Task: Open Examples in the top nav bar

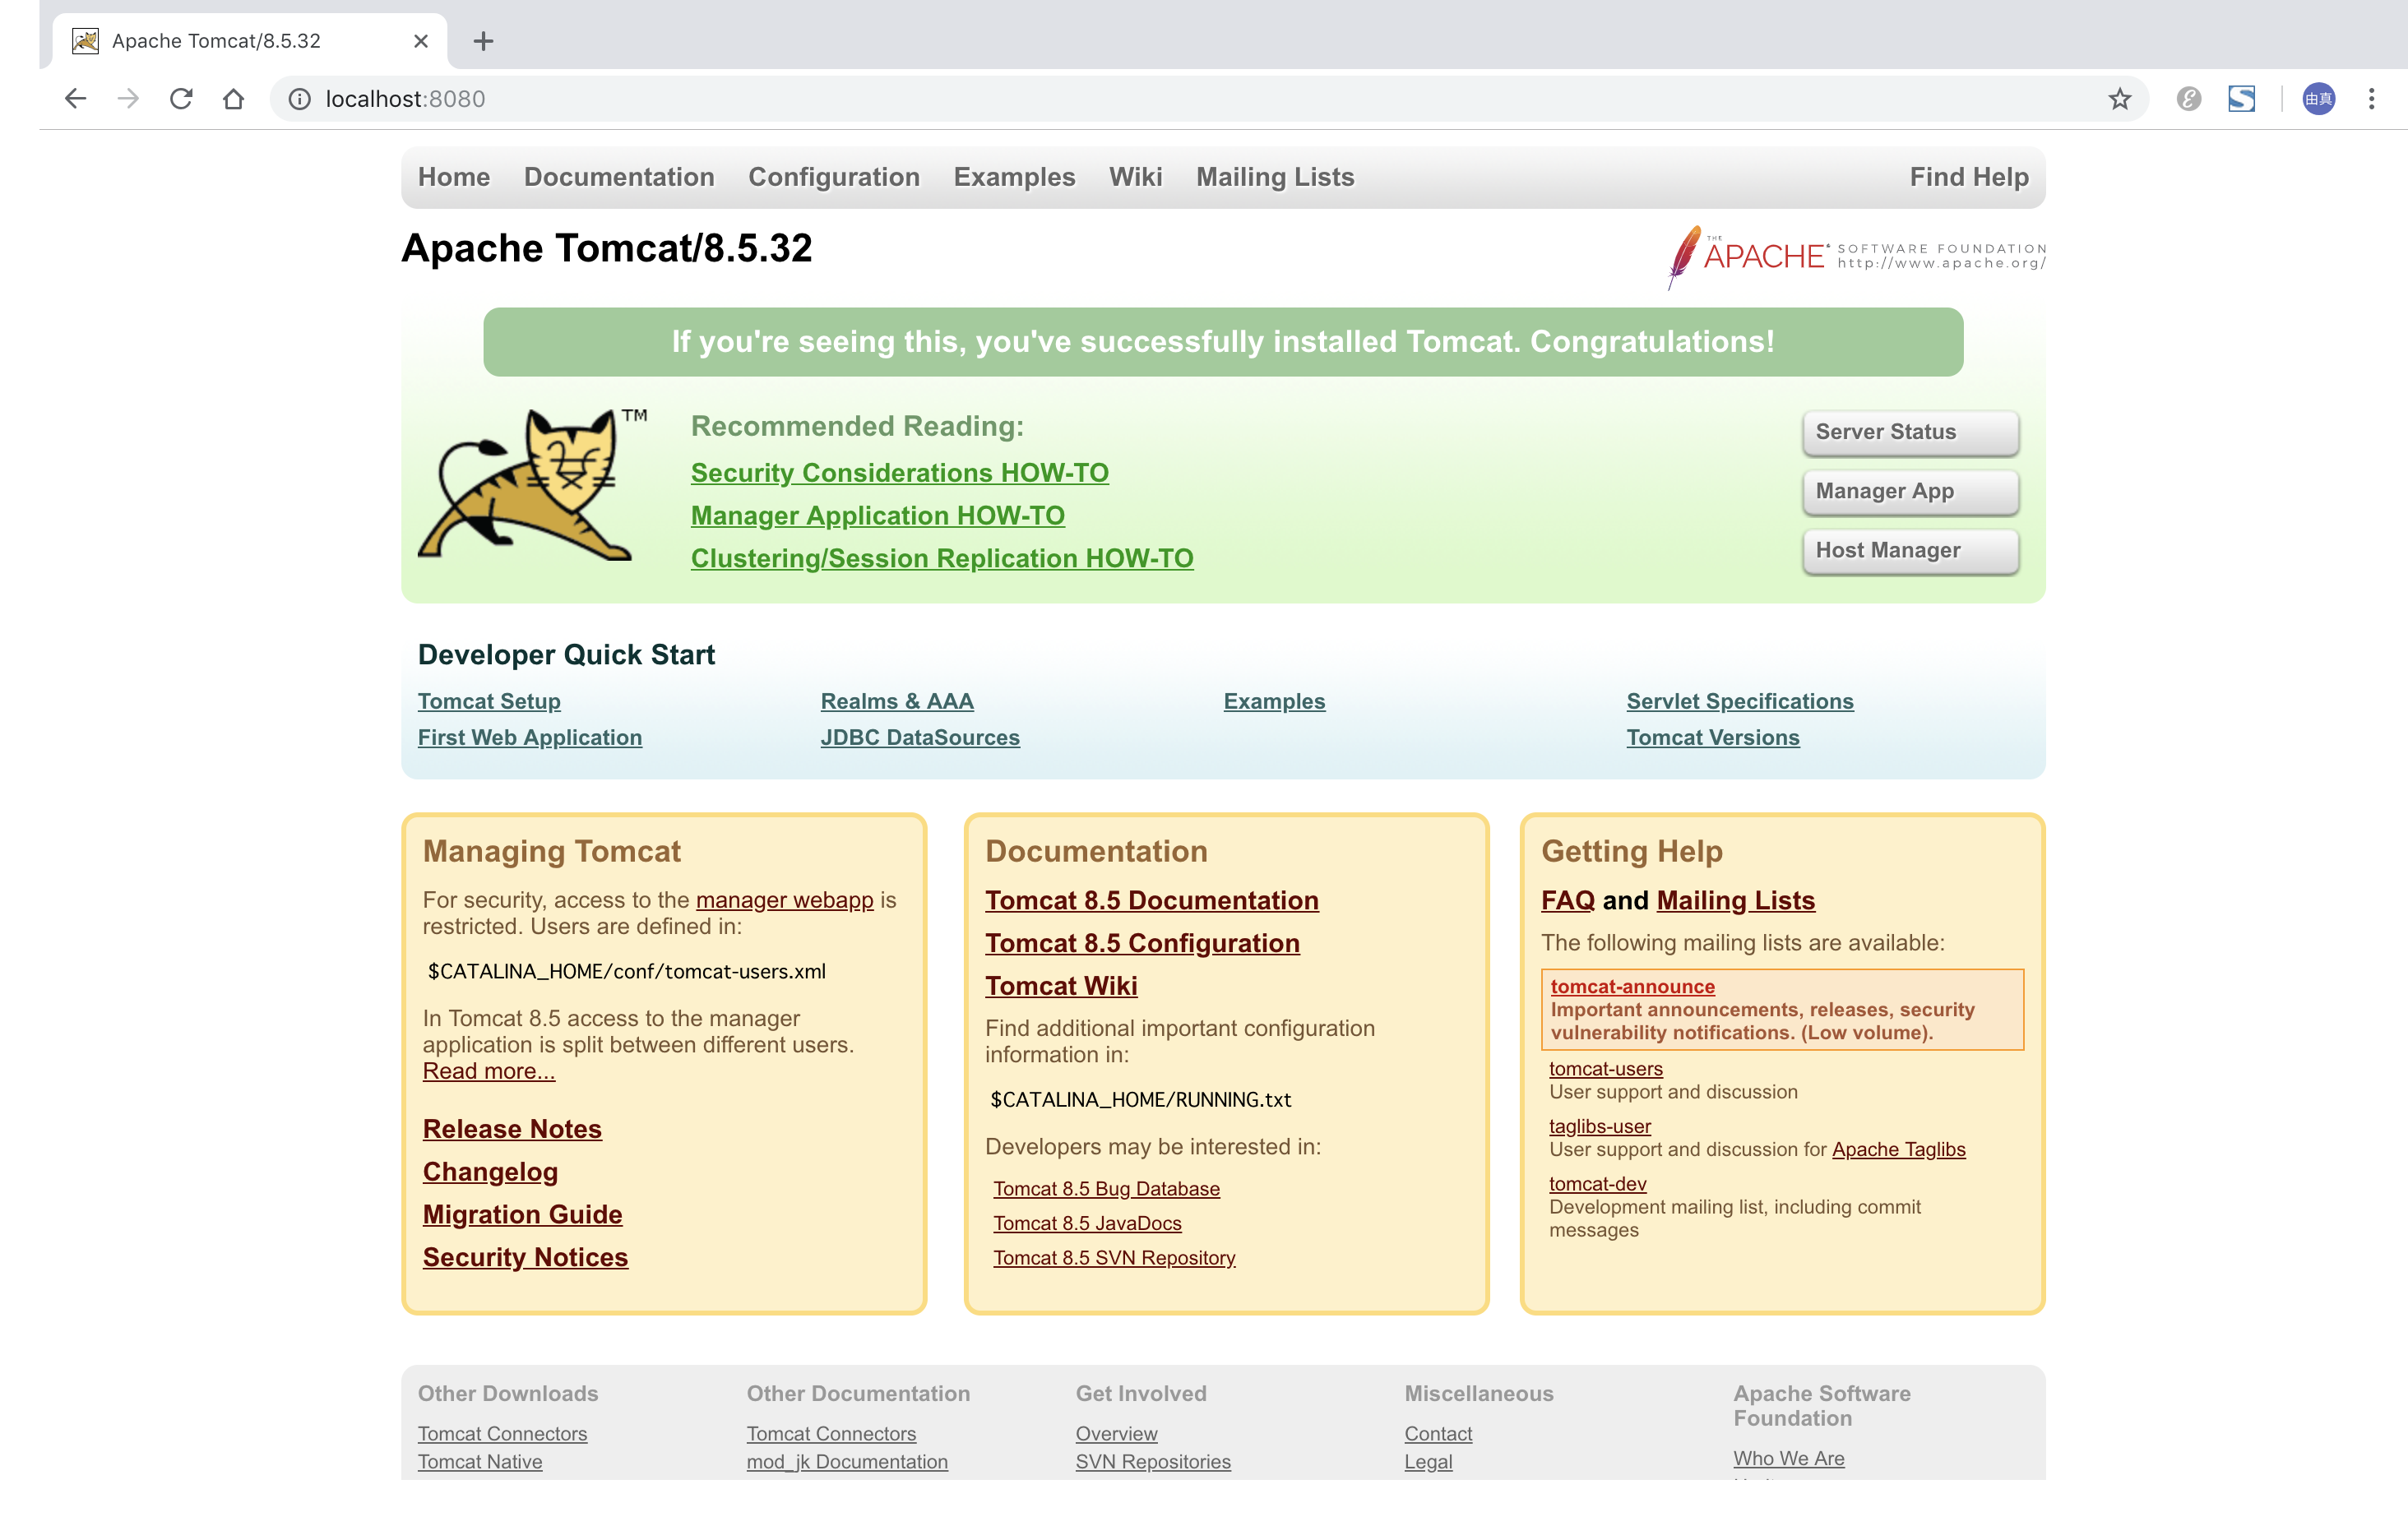Action: click(1014, 177)
